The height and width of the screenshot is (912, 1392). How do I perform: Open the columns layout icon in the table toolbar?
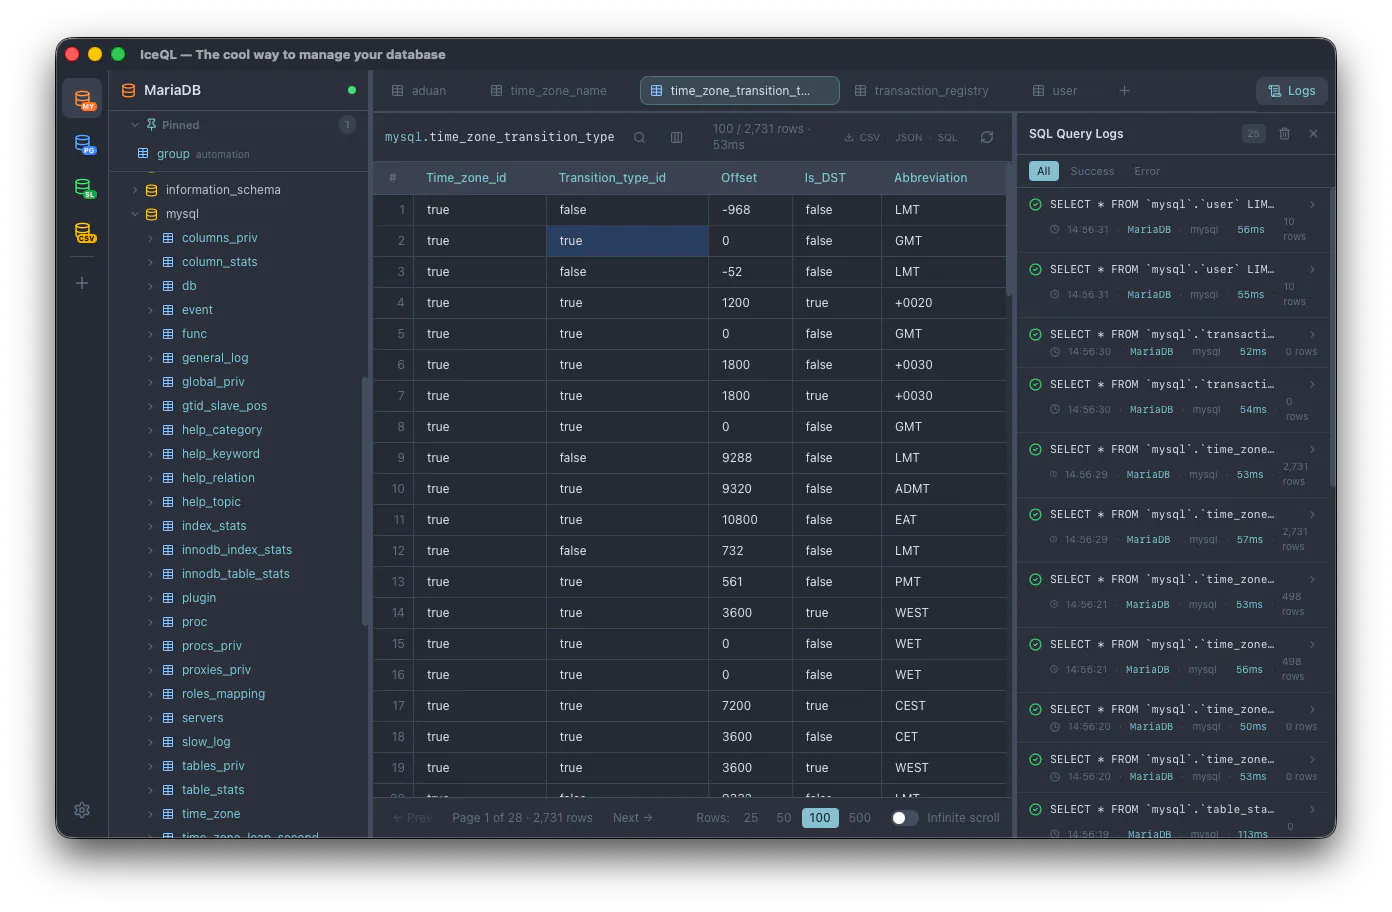[x=676, y=137]
